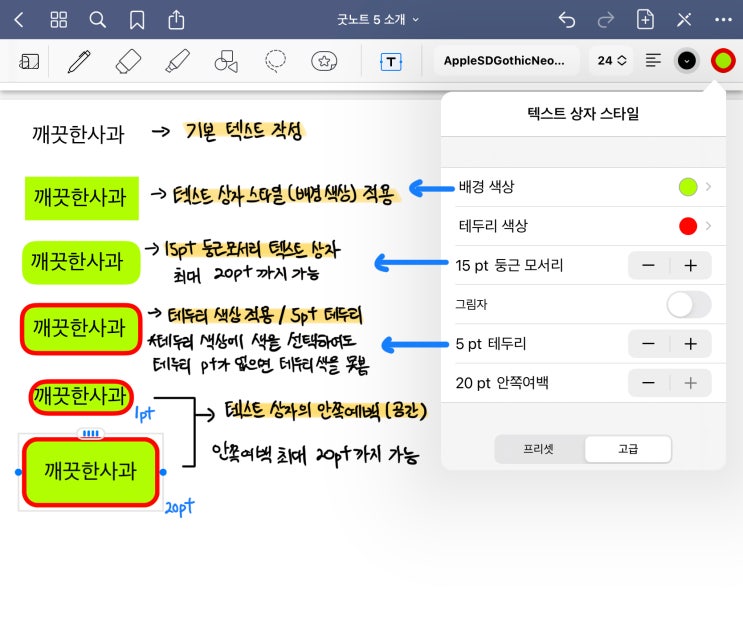743x638 pixels.
Task: Expand the 테두리 색상 row chevron
Action: (x=708, y=226)
